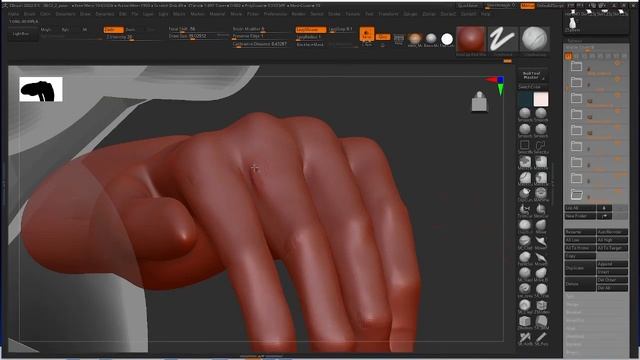Choose the MaskPen brush
The image size is (640, 360).
tap(525, 162)
